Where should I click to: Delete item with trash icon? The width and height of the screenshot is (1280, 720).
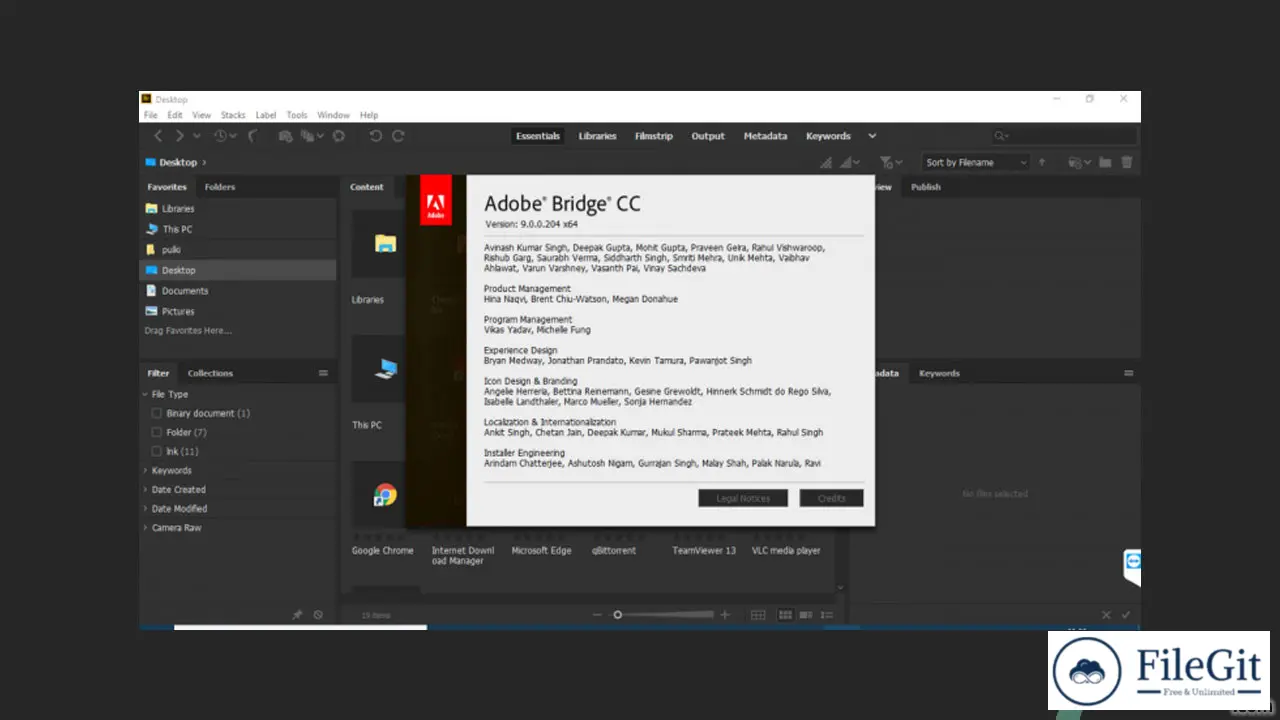(x=1127, y=162)
